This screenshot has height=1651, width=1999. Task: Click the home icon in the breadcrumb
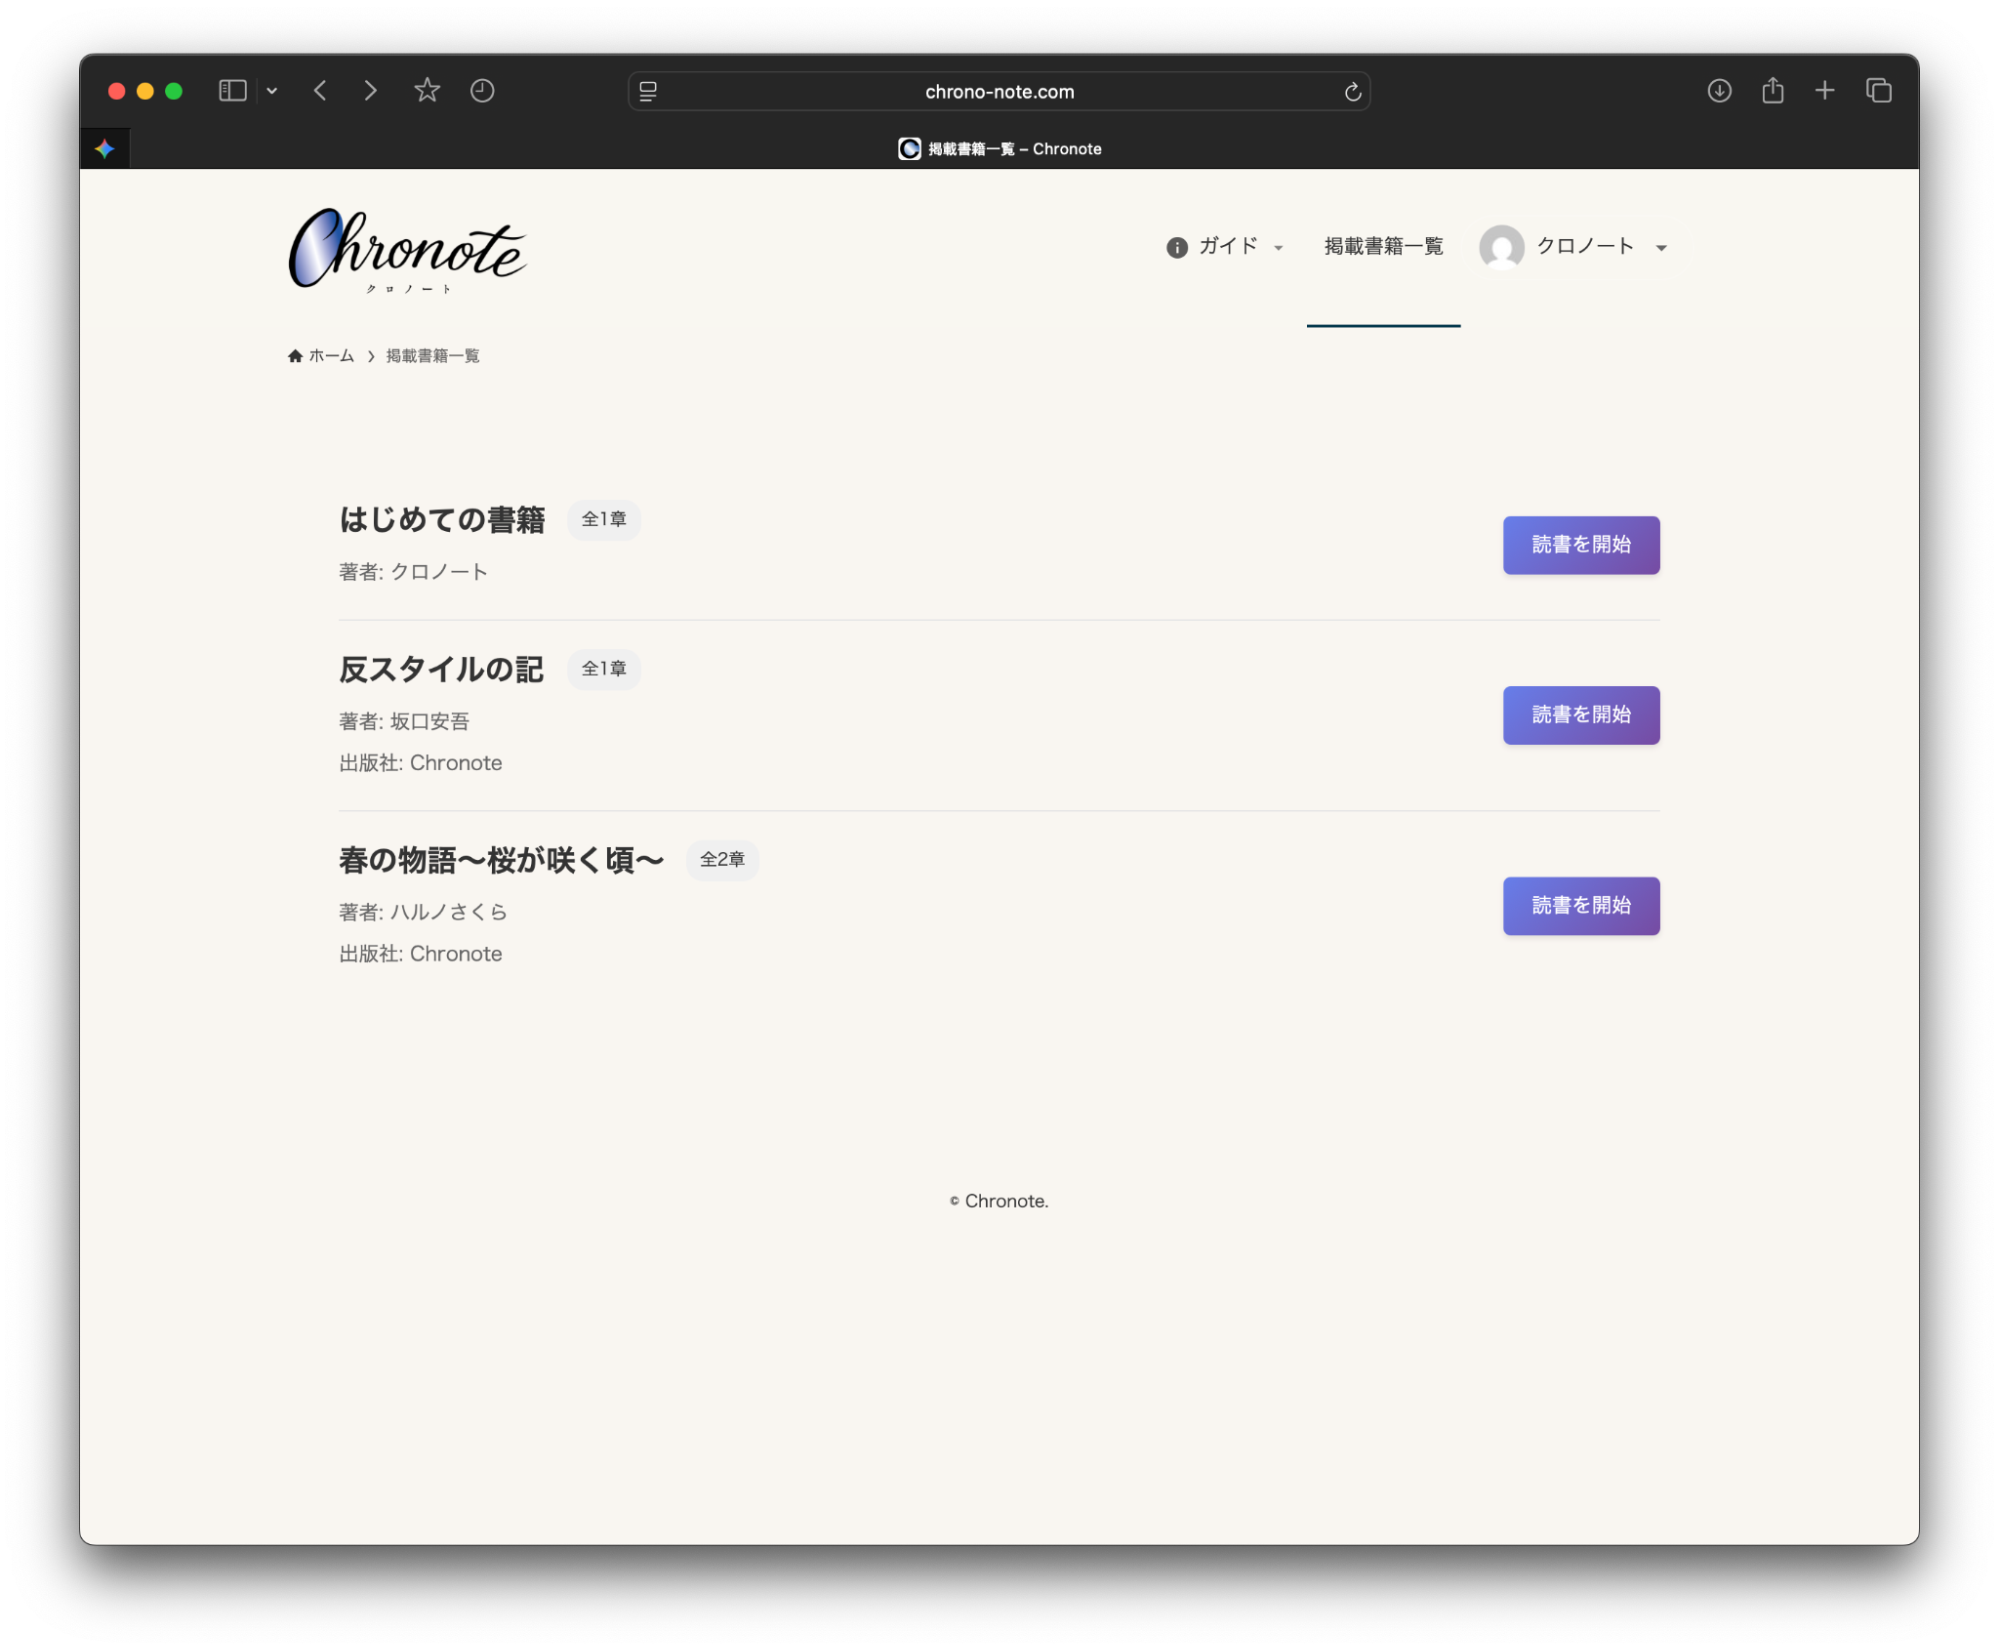point(294,355)
